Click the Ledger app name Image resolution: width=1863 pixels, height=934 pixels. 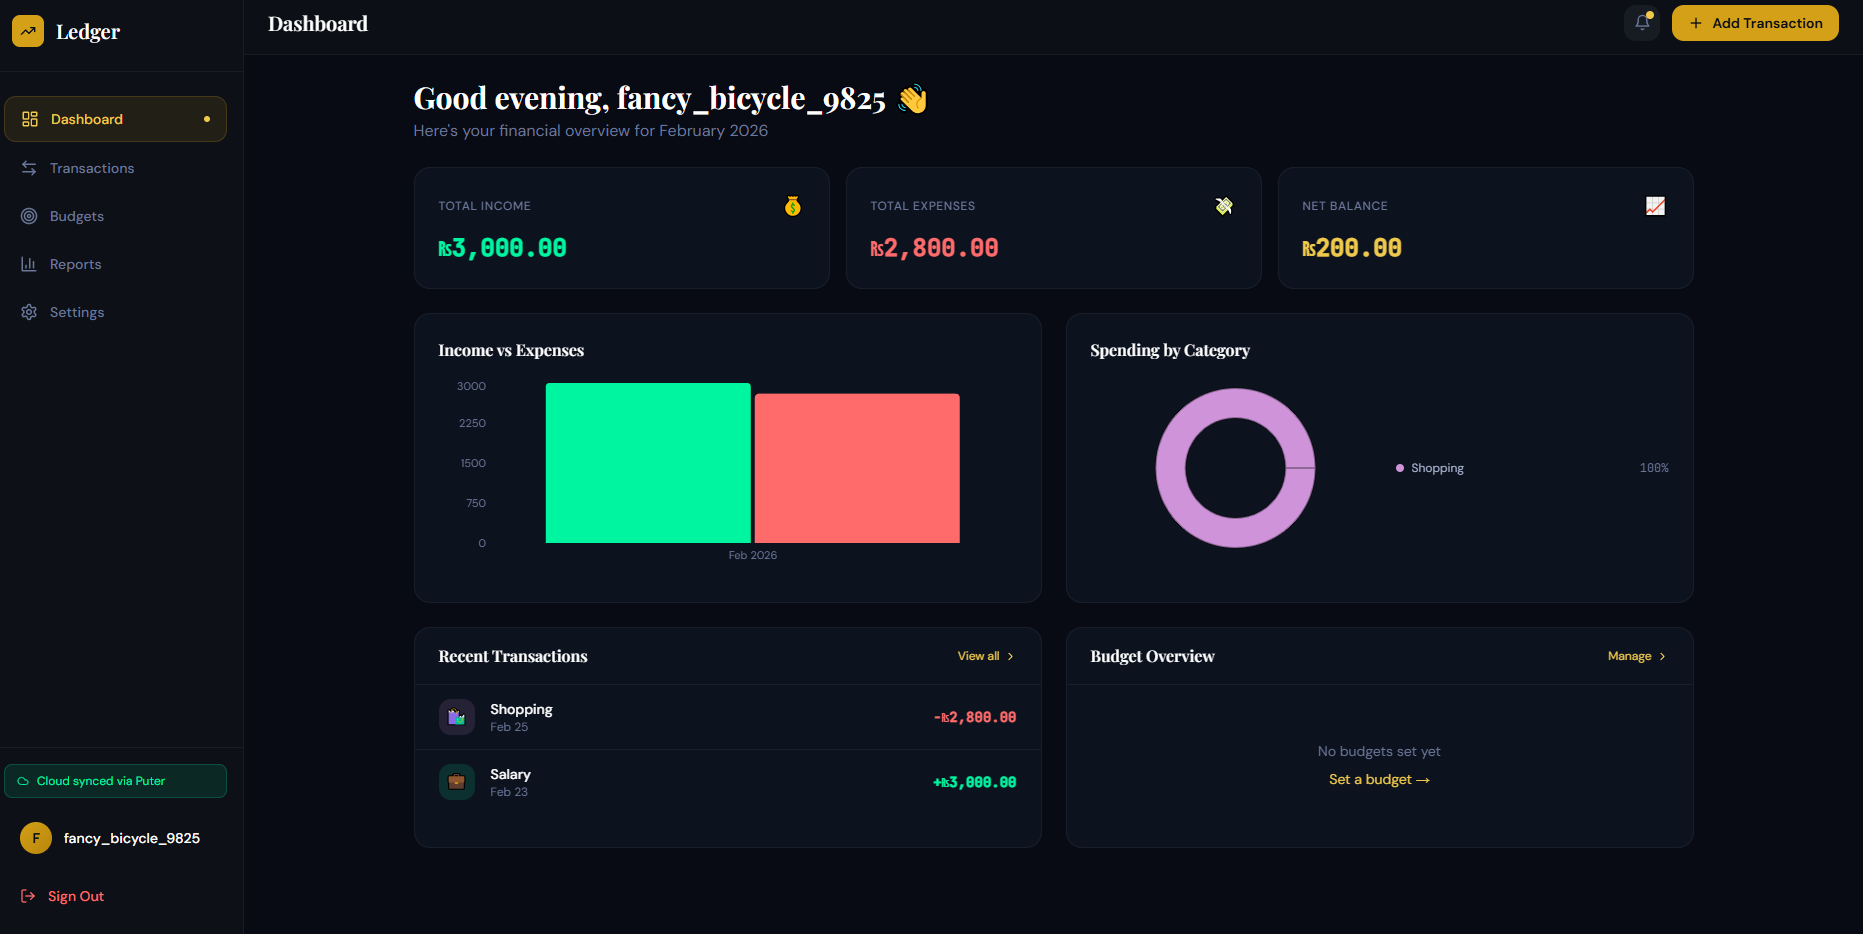pyautogui.click(x=88, y=32)
